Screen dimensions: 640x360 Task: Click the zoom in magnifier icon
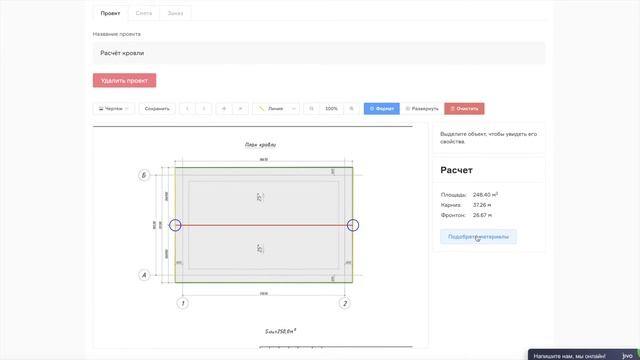tap(351, 109)
